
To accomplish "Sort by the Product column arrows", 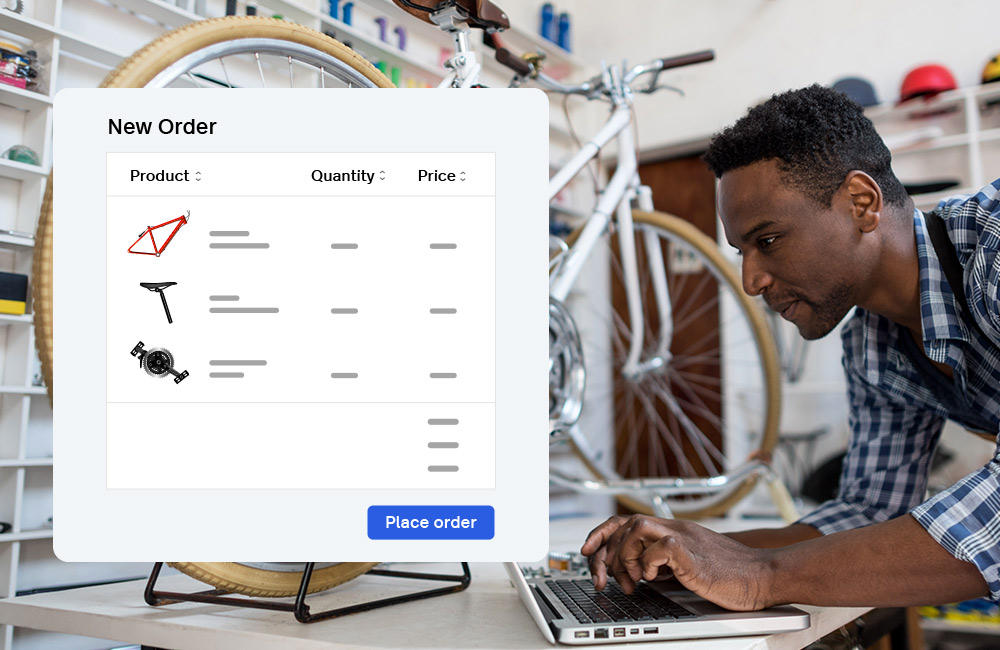I will click(x=198, y=176).
